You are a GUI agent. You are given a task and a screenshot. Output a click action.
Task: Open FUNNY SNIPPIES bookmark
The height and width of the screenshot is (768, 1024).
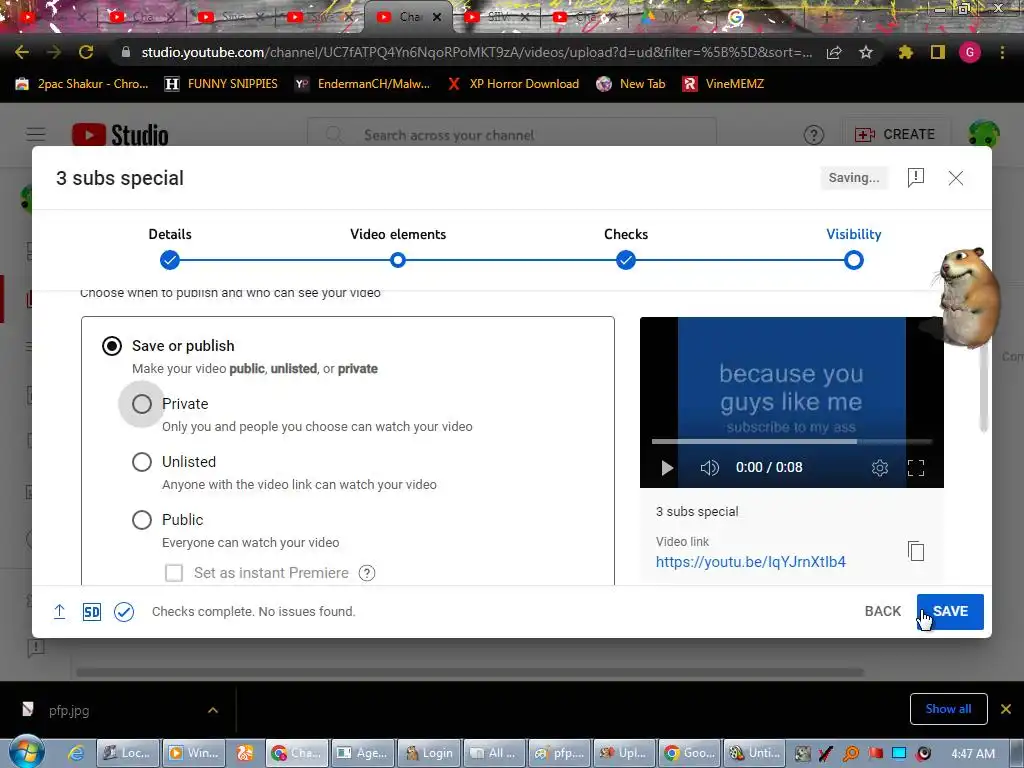pos(221,84)
